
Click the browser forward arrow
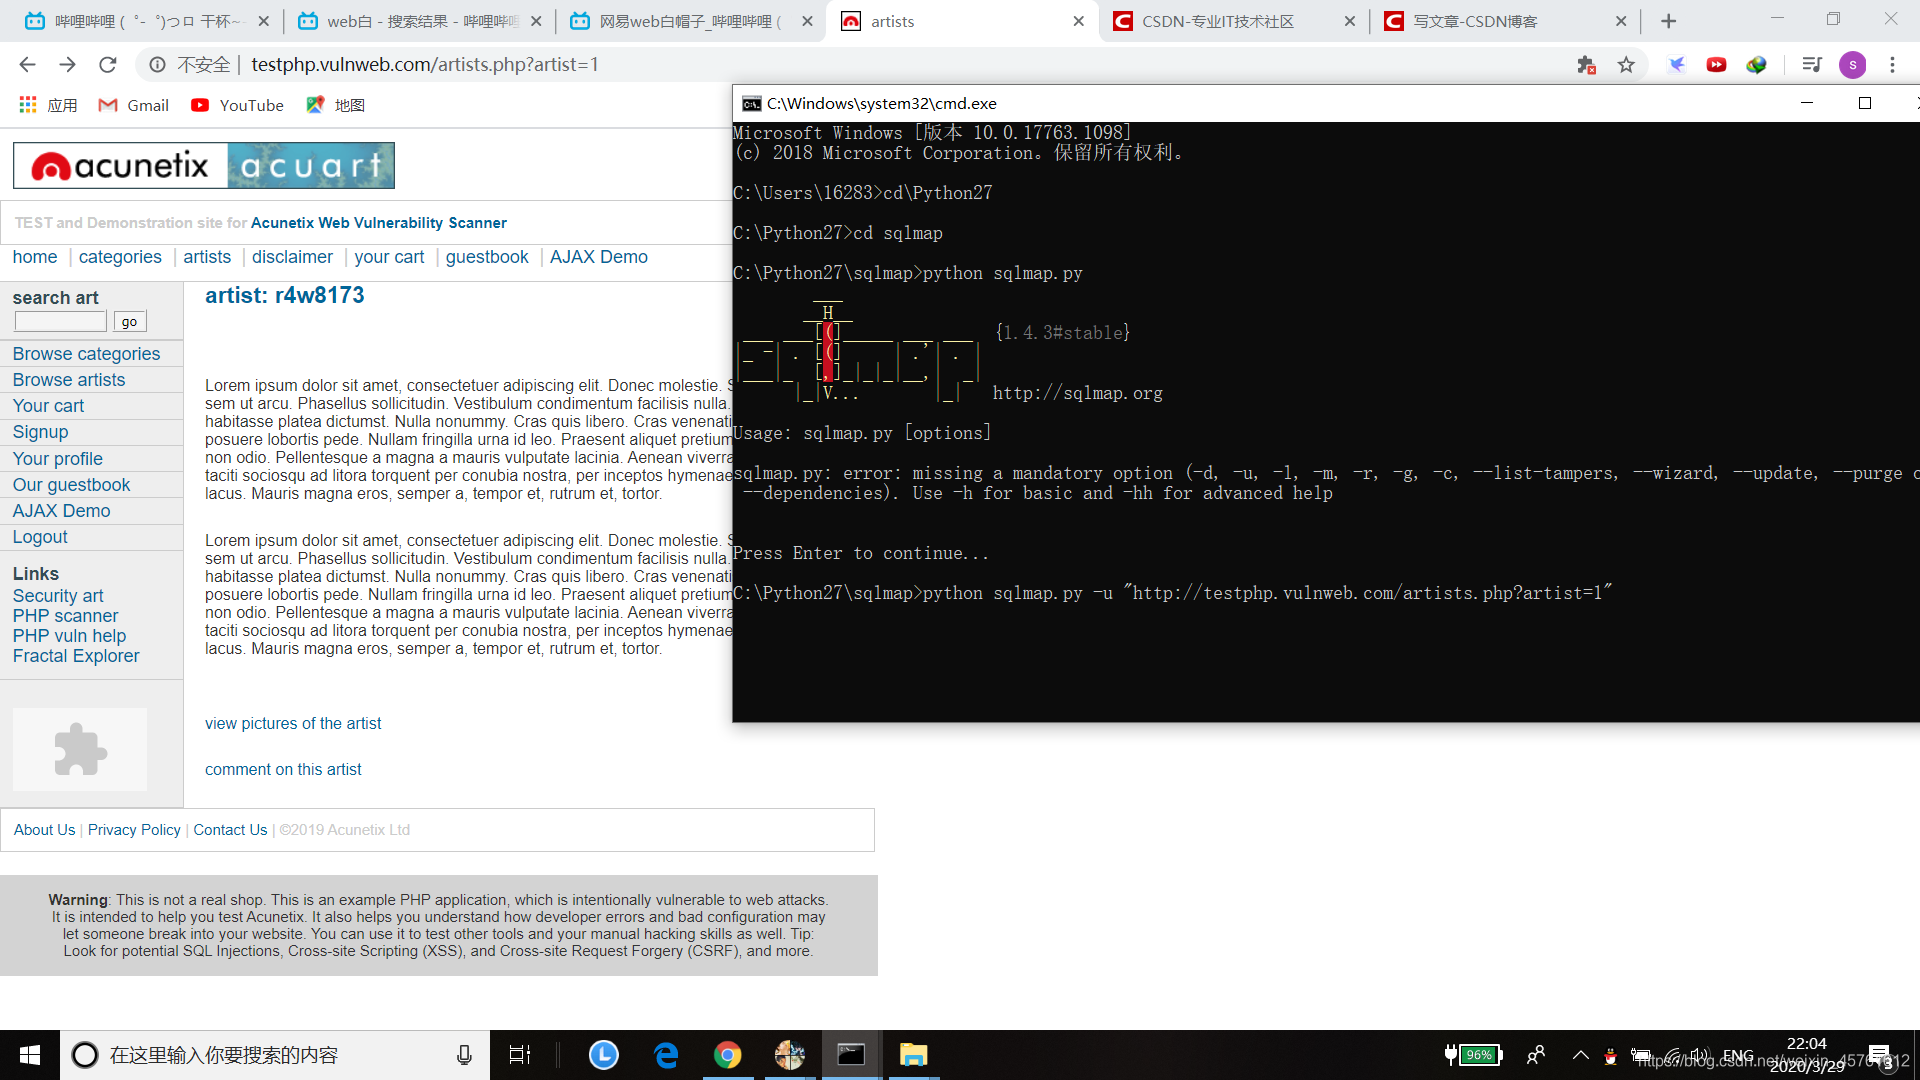67,65
